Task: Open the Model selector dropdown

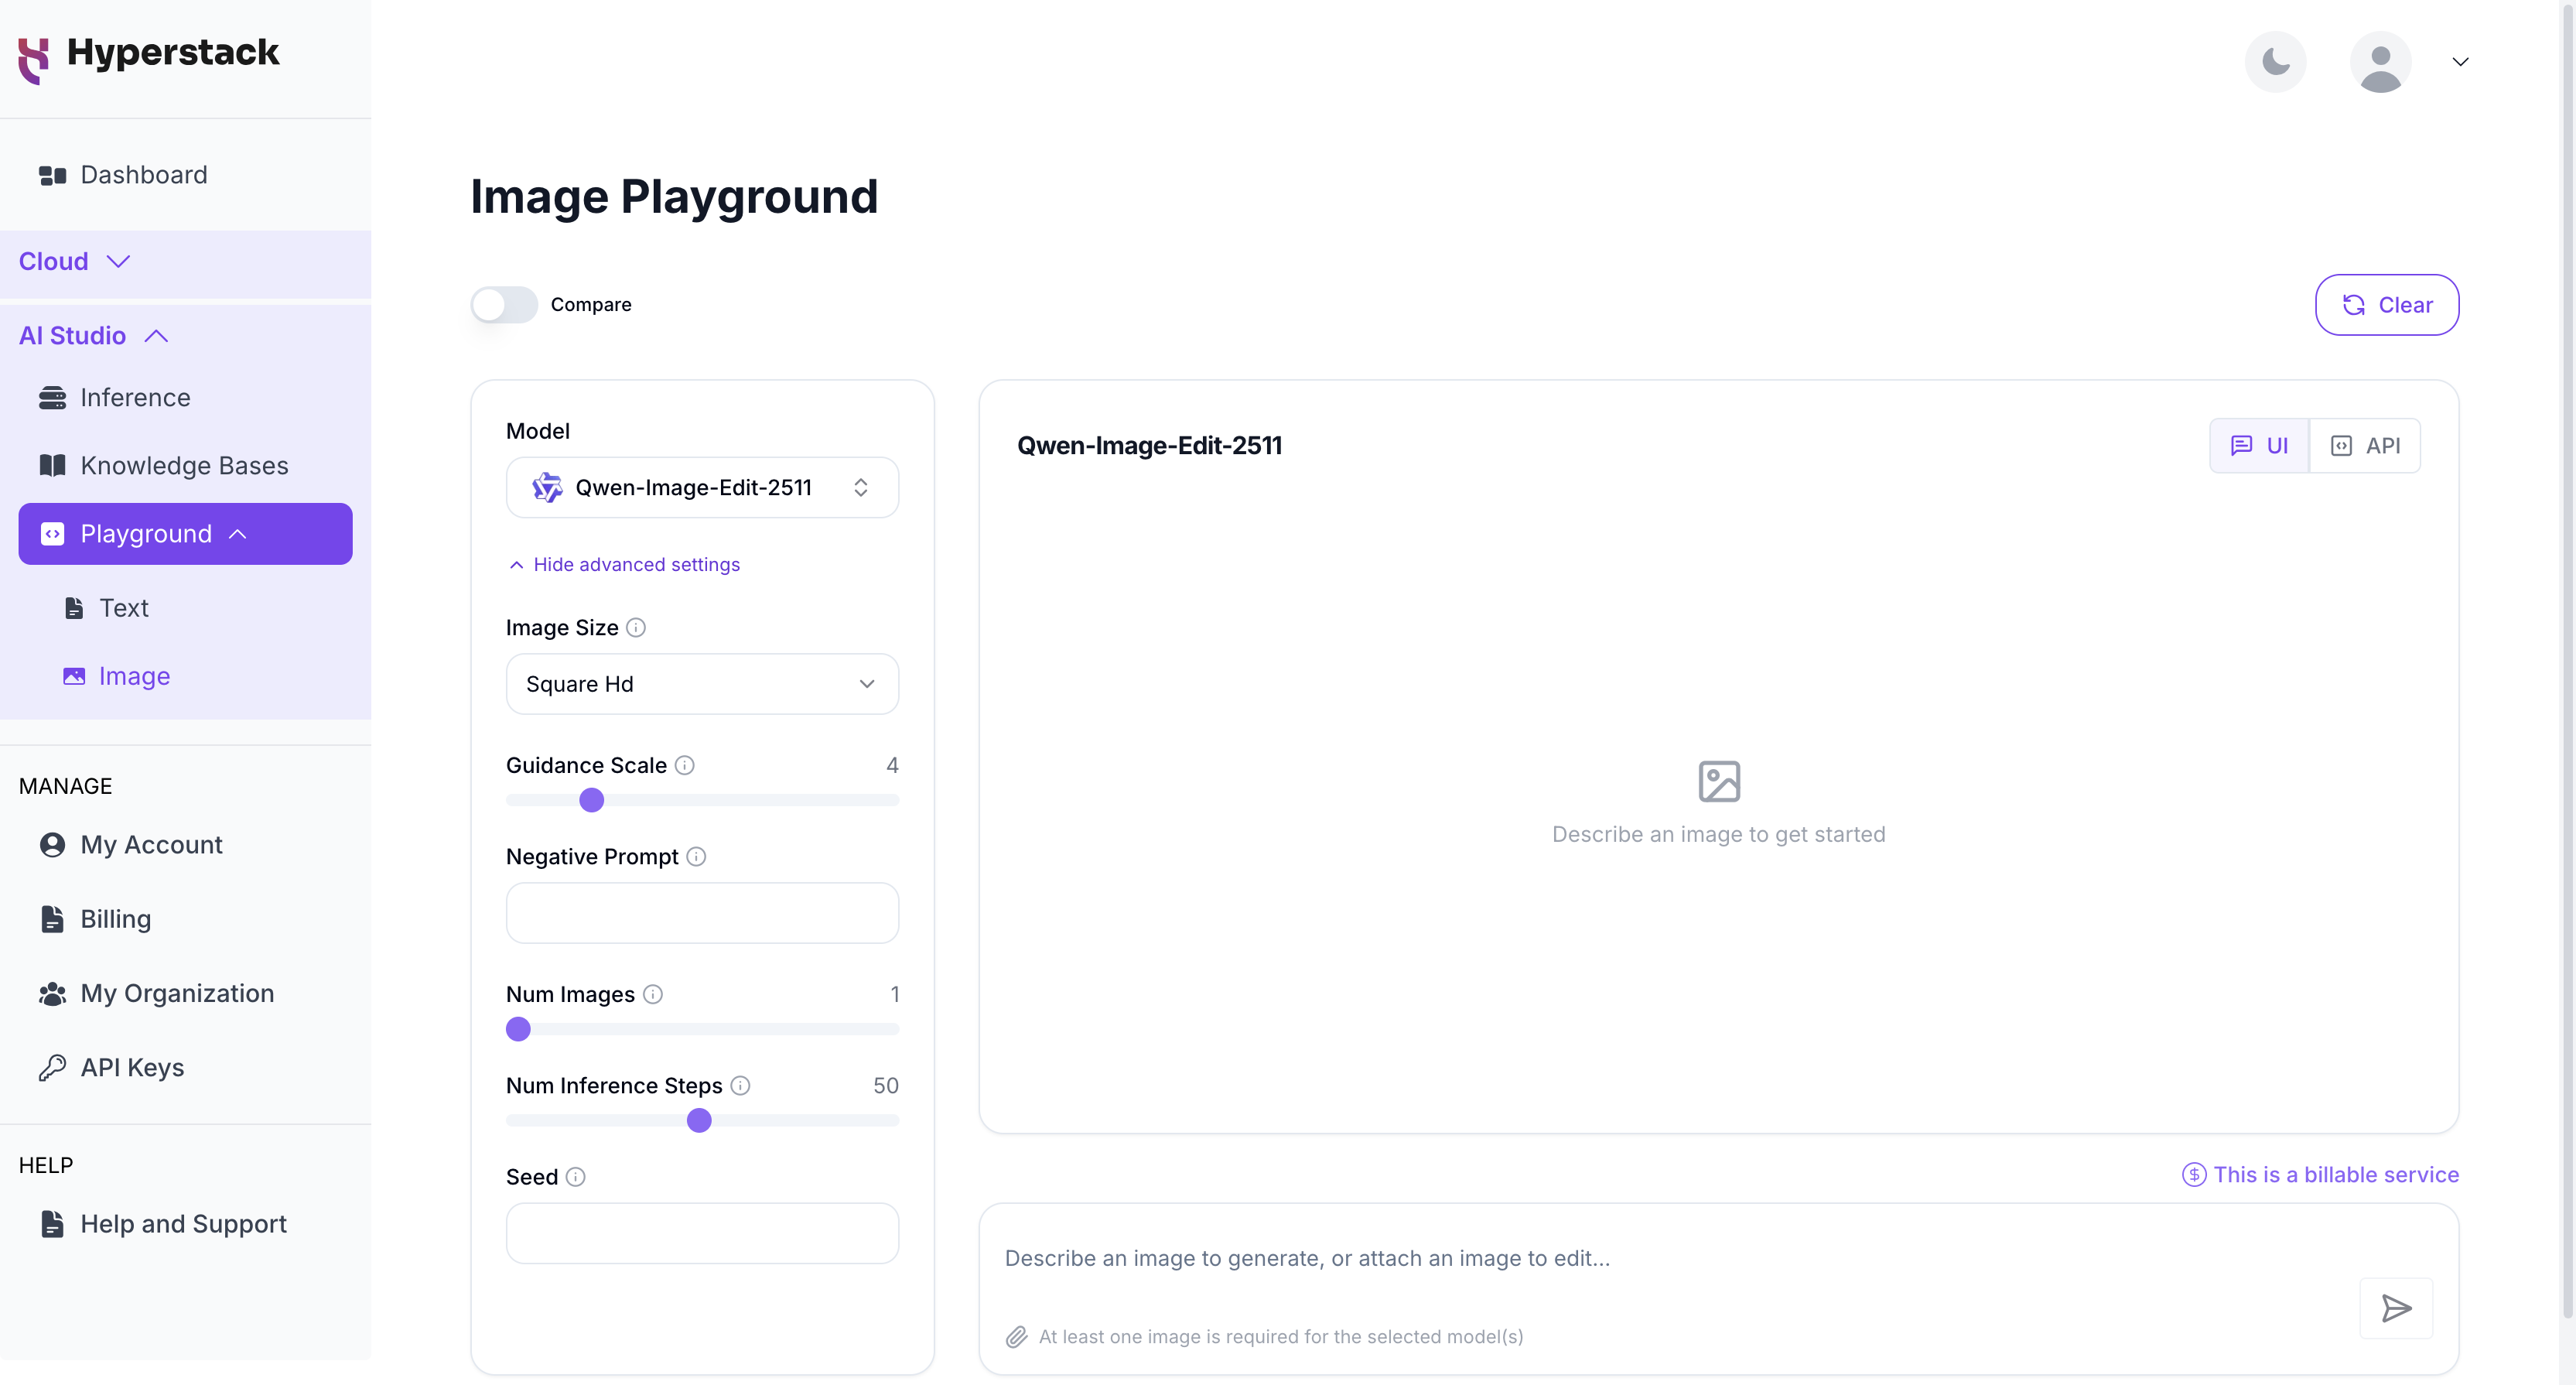Action: coord(702,488)
